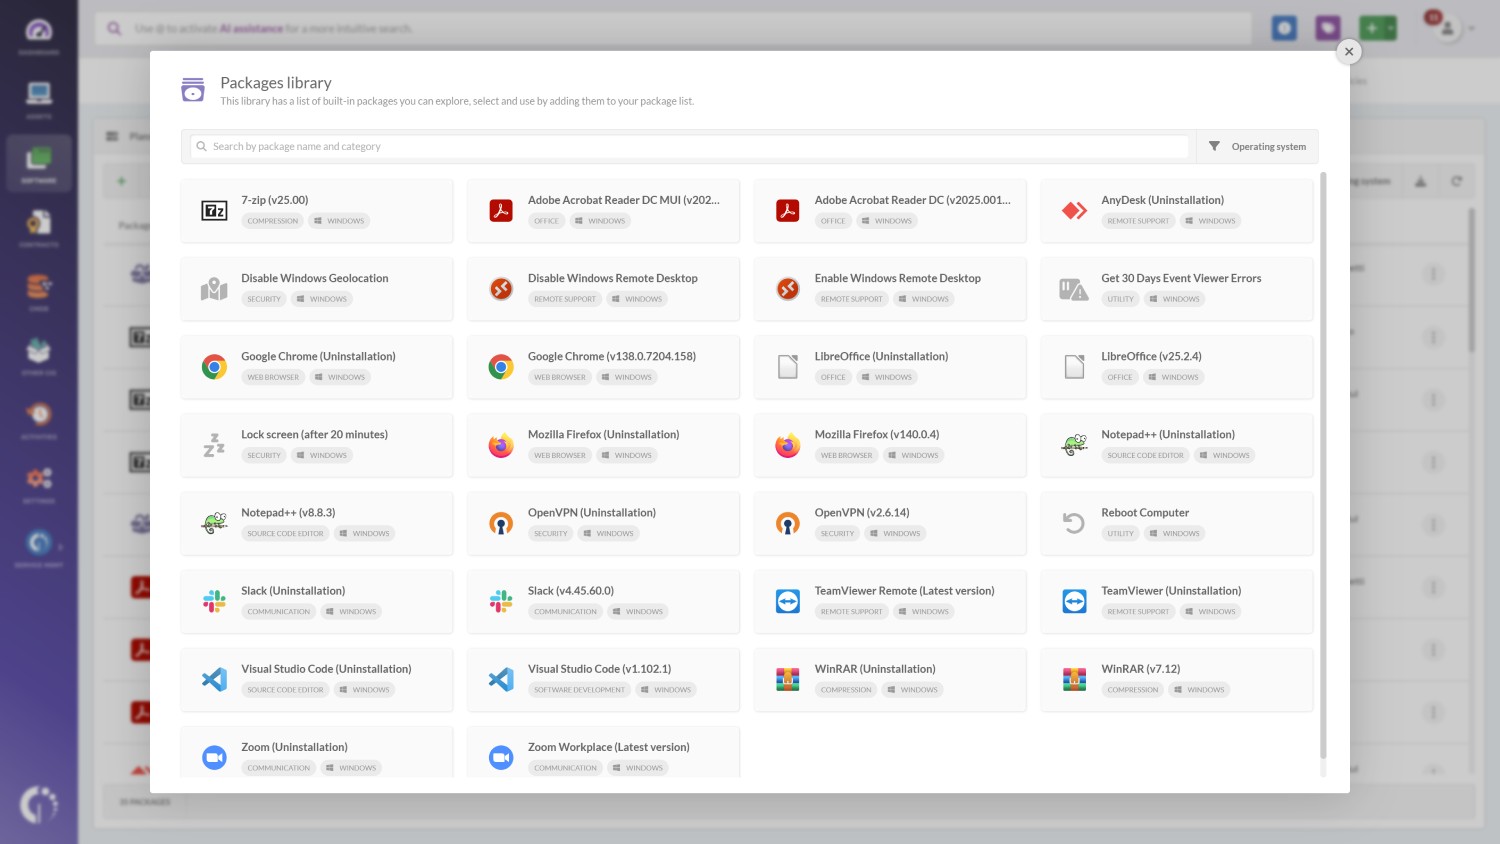Click SOFTWARE DEVELOPMENT tag on Visual Studio Code v1.102.1
The width and height of the screenshot is (1500, 844).
579,690
